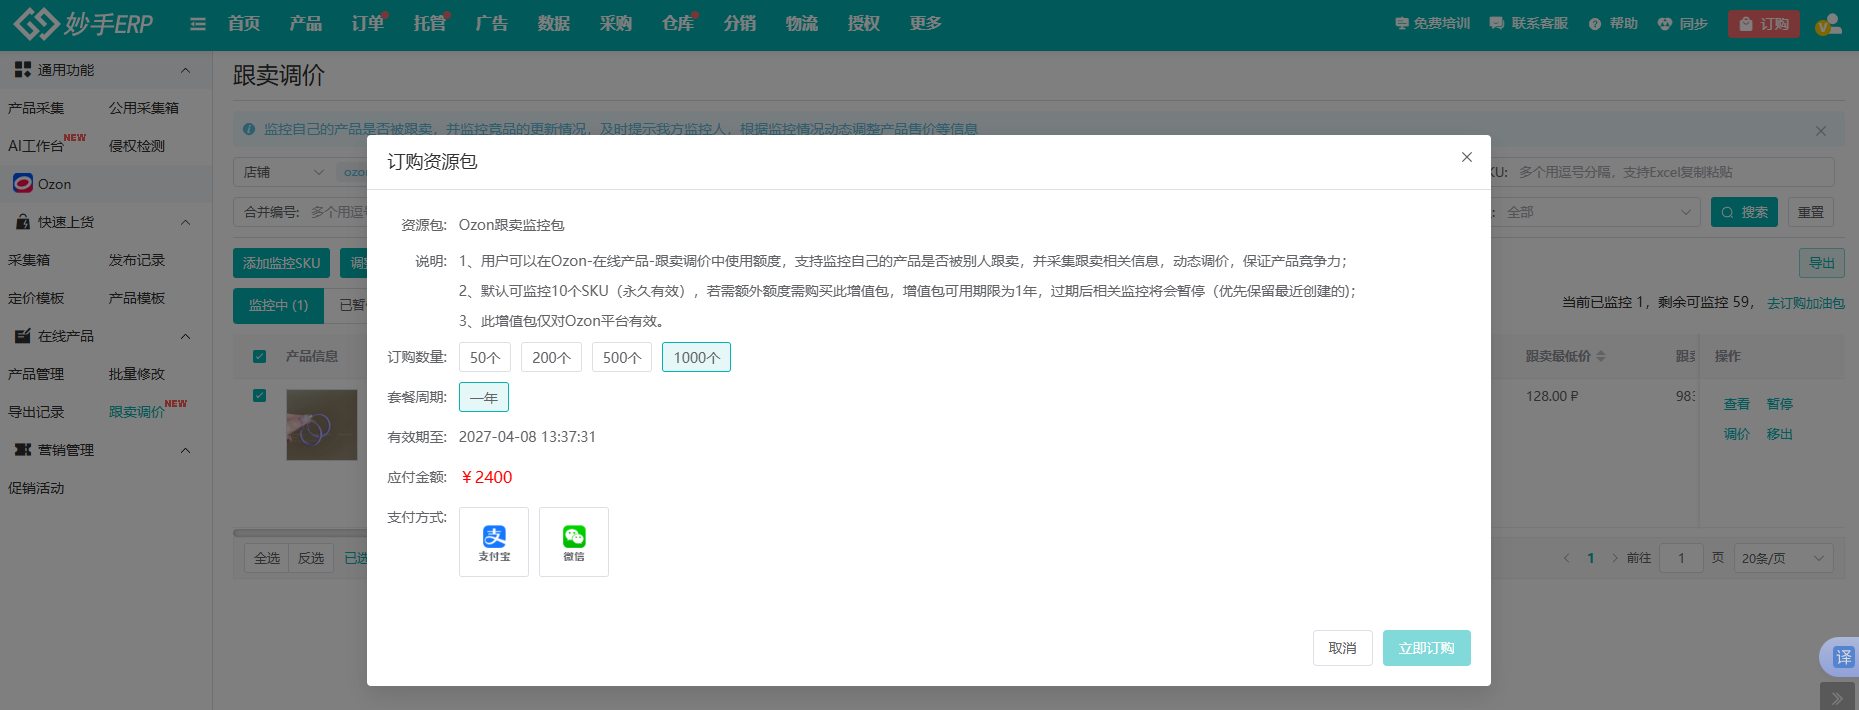The height and width of the screenshot is (710, 1859).
Task: Toggle the hamburger menu icon
Action: click(x=198, y=24)
